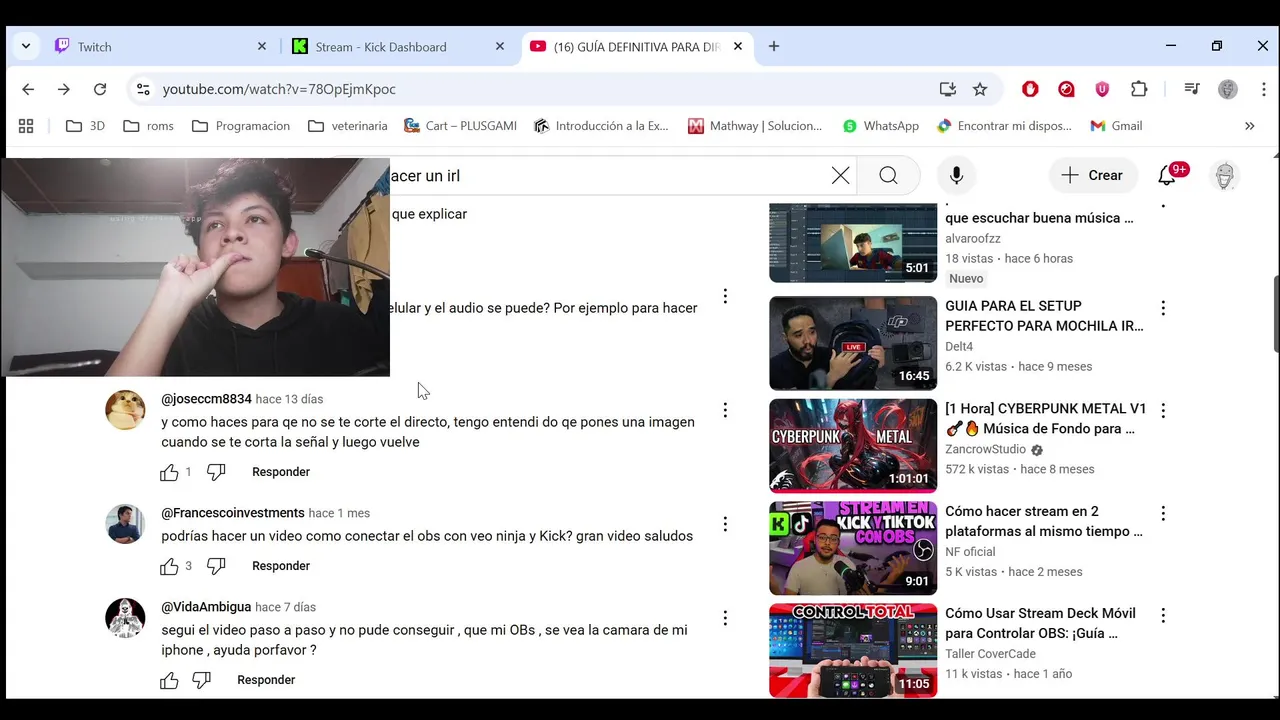Viewport: 1280px width, 720px height.
Task: Open options for the Taller CoverCade video
Action: [x=1163, y=615]
